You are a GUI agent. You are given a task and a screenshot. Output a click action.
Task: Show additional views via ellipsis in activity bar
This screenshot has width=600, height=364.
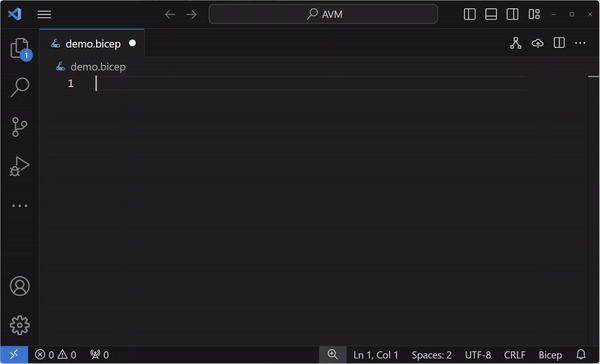pyautogui.click(x=20, y=206)
